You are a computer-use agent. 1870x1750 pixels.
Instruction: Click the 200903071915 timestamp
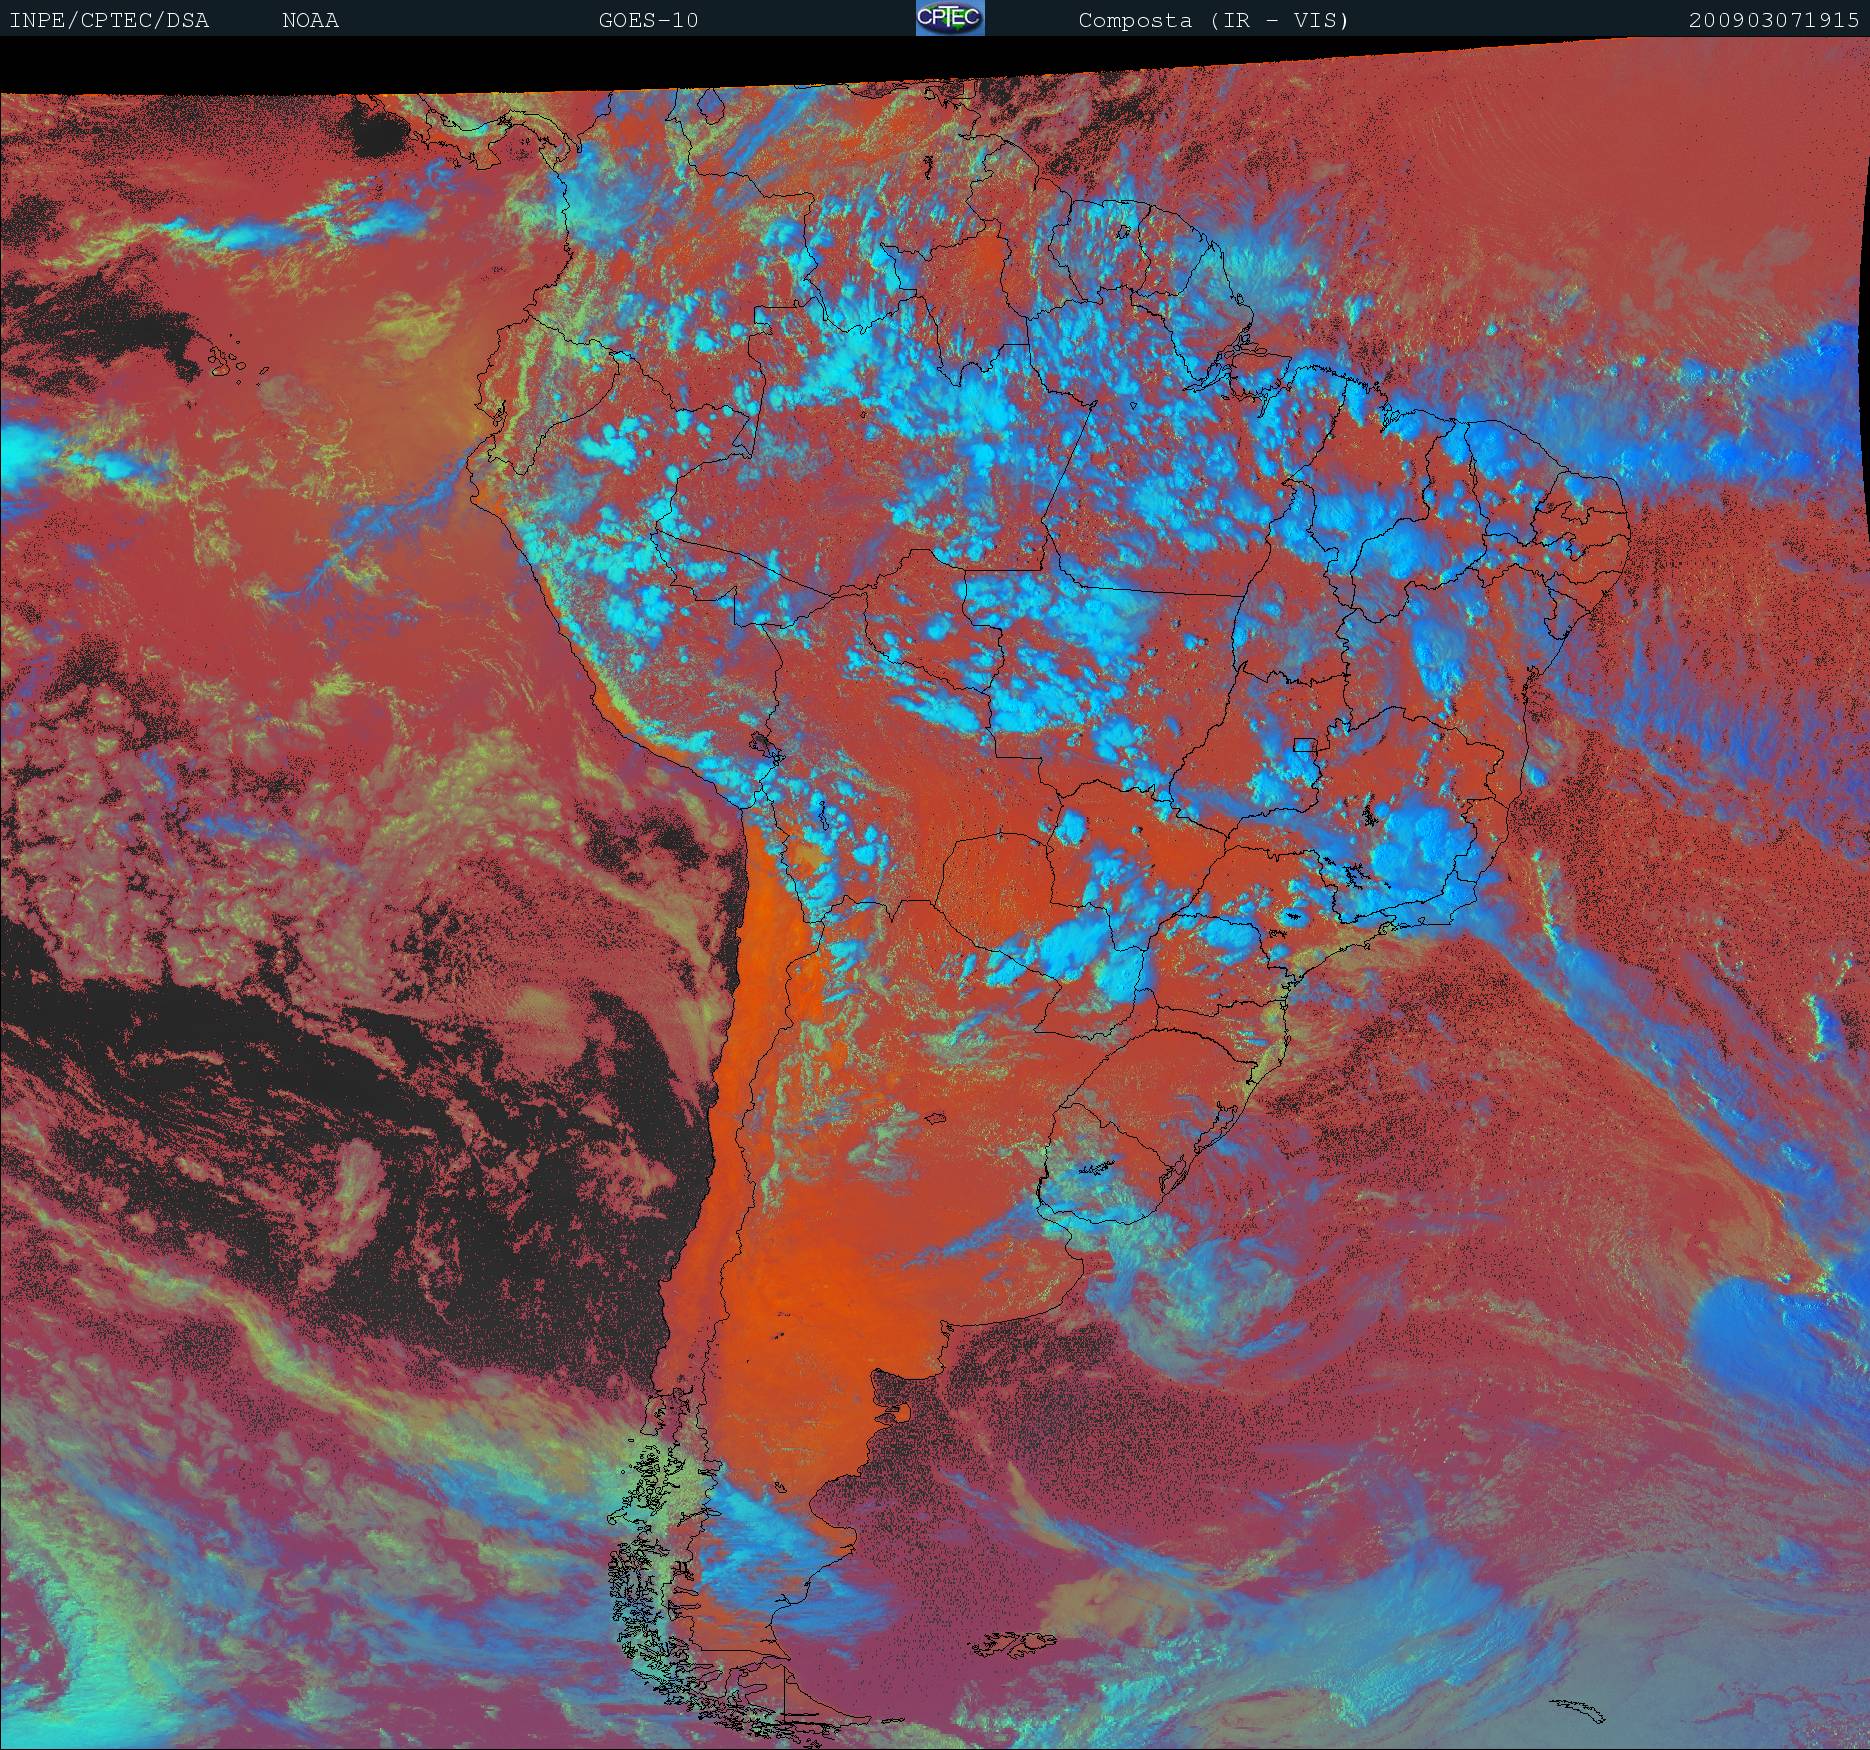pos(1775,20)
